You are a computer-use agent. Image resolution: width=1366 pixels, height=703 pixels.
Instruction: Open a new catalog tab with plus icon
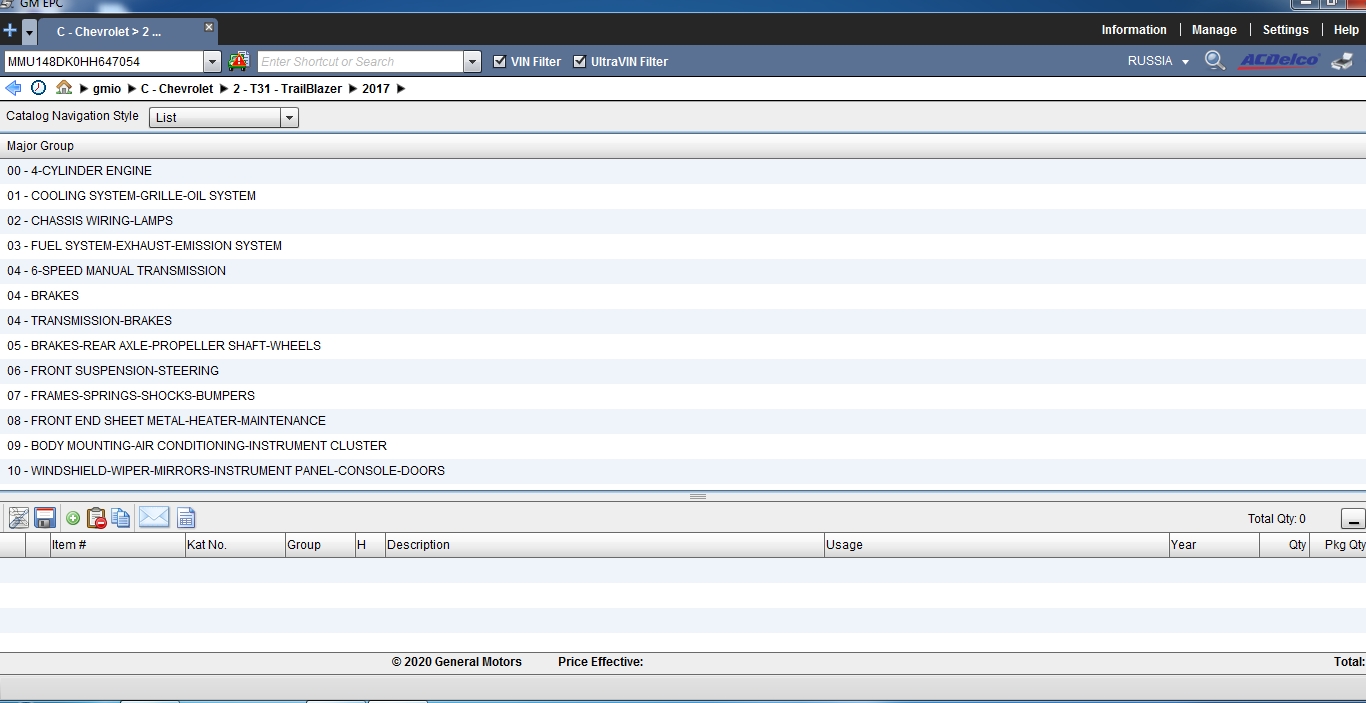[x=10, y=31]
